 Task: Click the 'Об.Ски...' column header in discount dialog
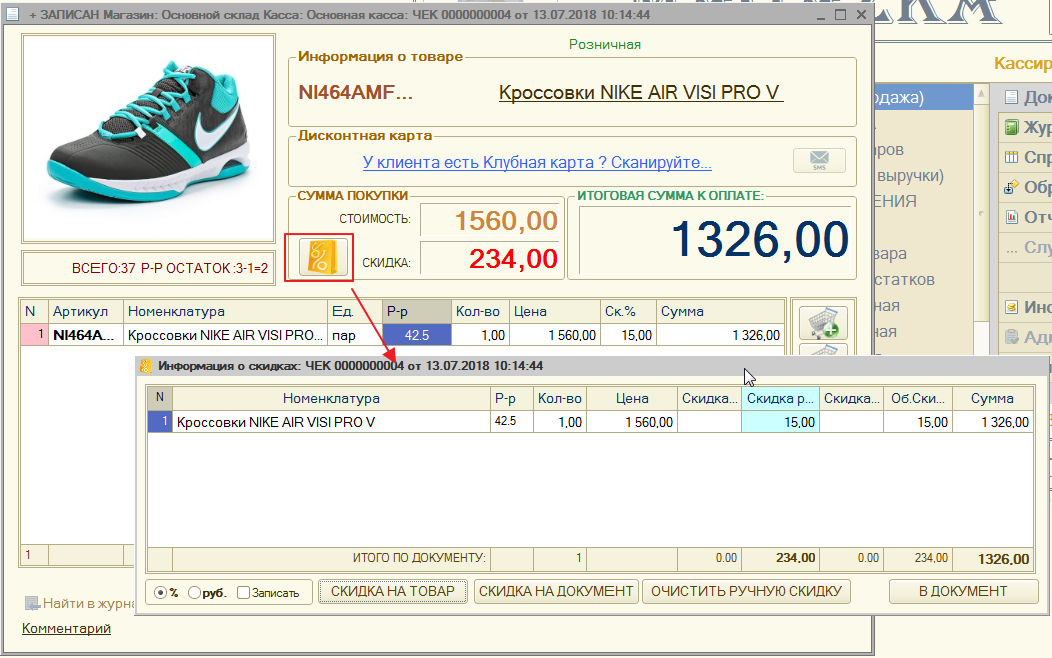[918, 398]
